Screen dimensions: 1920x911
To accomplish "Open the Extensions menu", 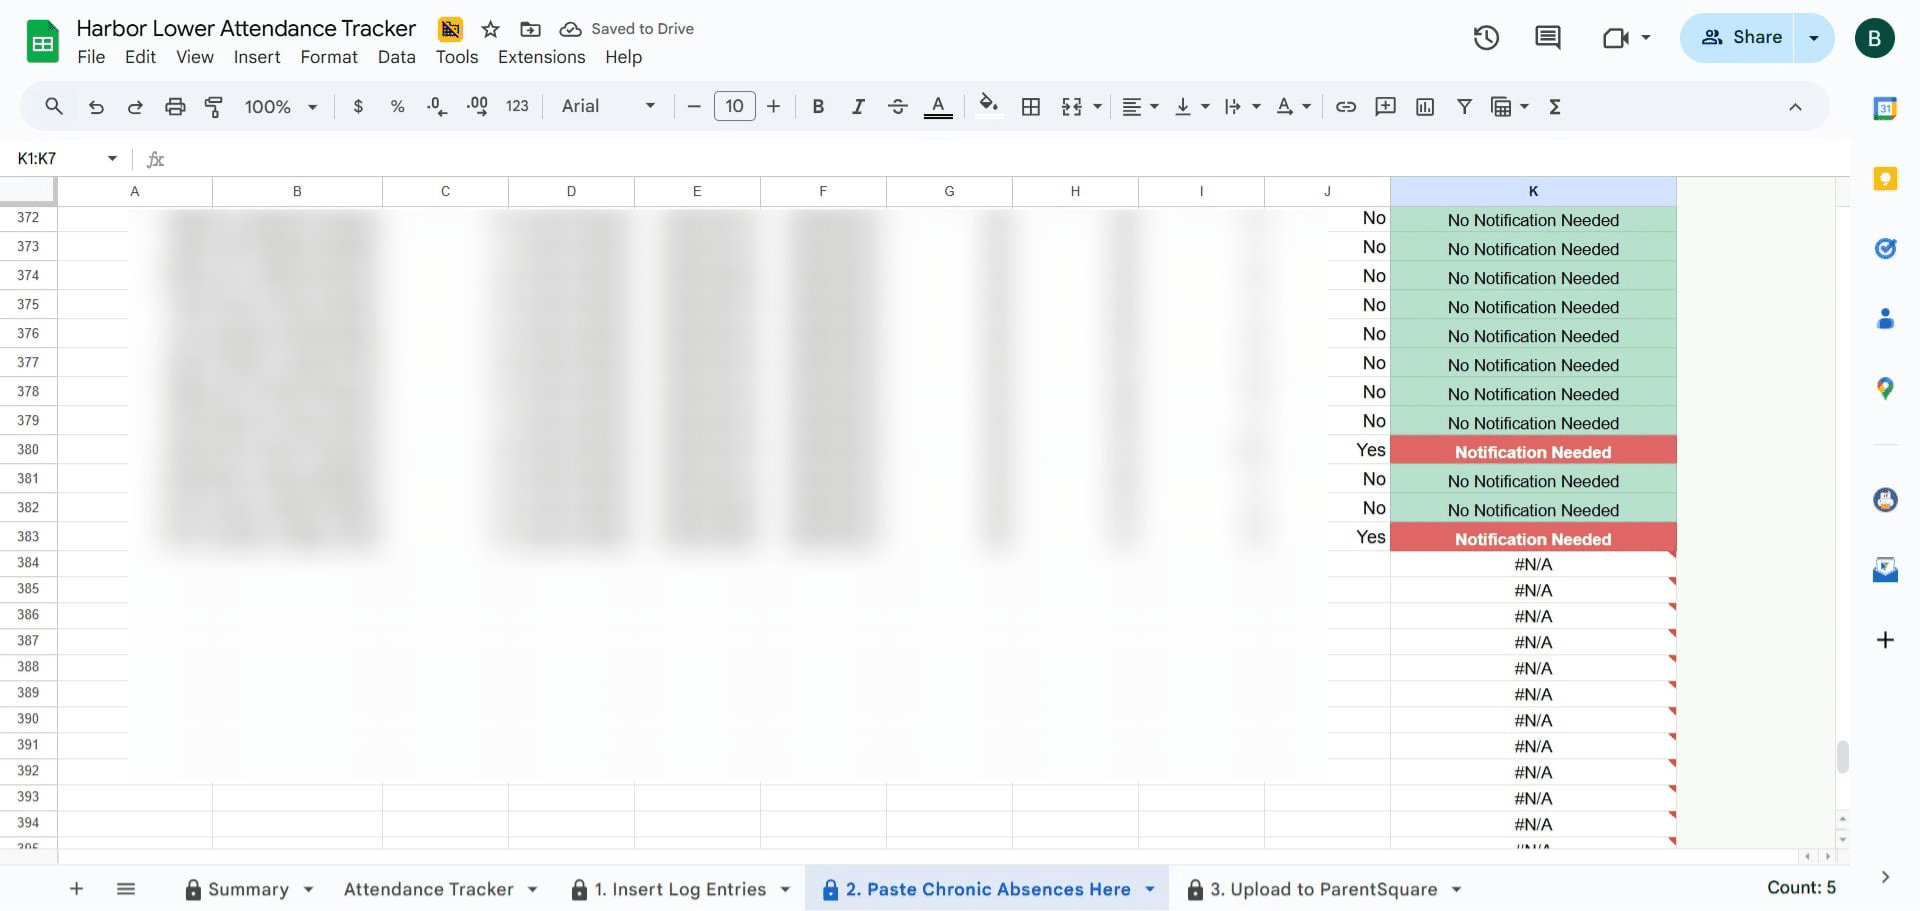I will tap(541, 57).
